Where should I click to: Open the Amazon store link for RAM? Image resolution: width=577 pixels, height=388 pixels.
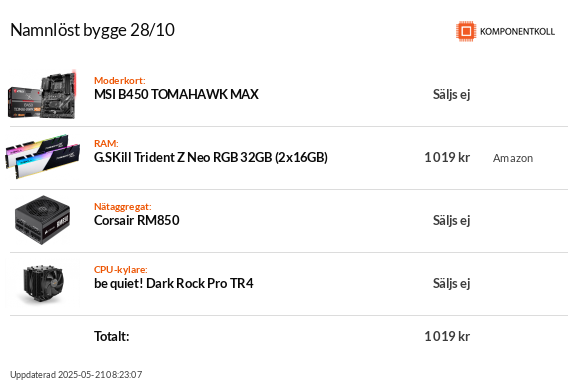point(513,158)
